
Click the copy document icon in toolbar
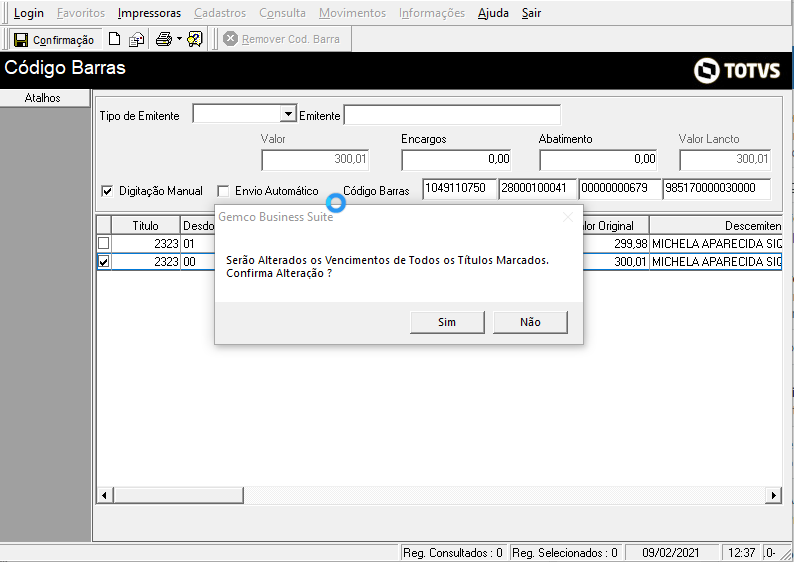[136, 39]
